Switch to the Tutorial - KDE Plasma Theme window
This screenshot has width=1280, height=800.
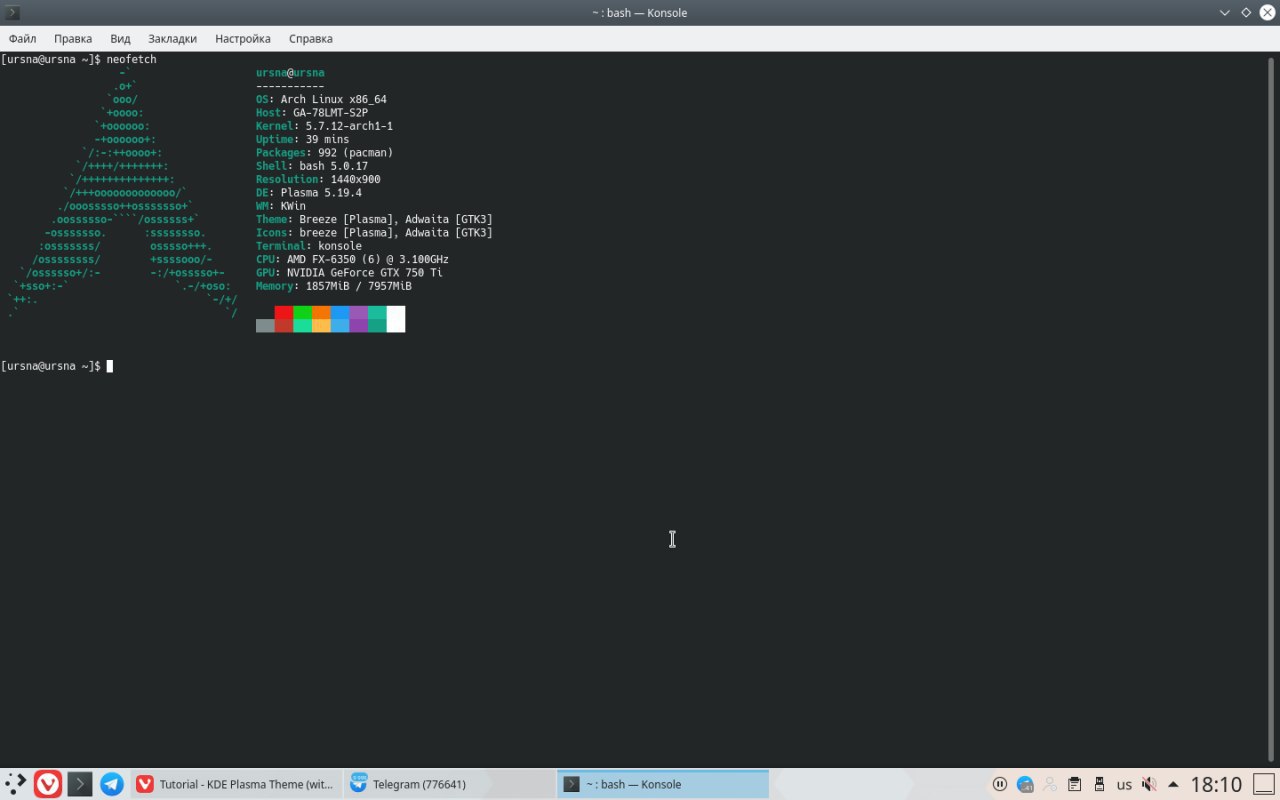236,784
